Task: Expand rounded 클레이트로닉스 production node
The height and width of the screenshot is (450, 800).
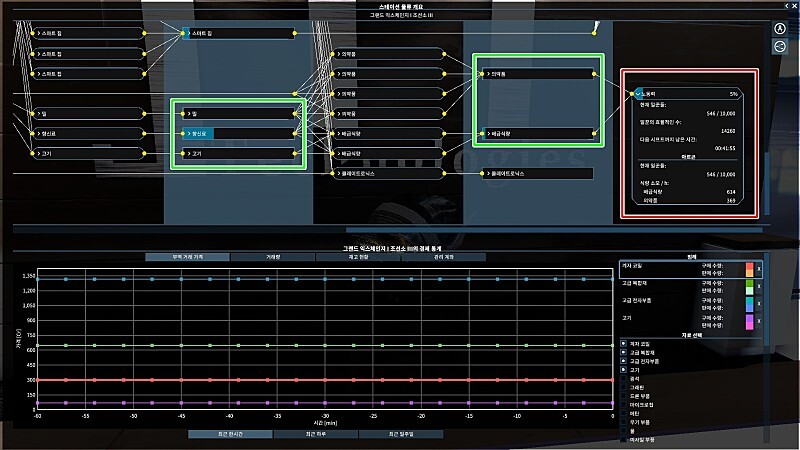Action: 339,173
